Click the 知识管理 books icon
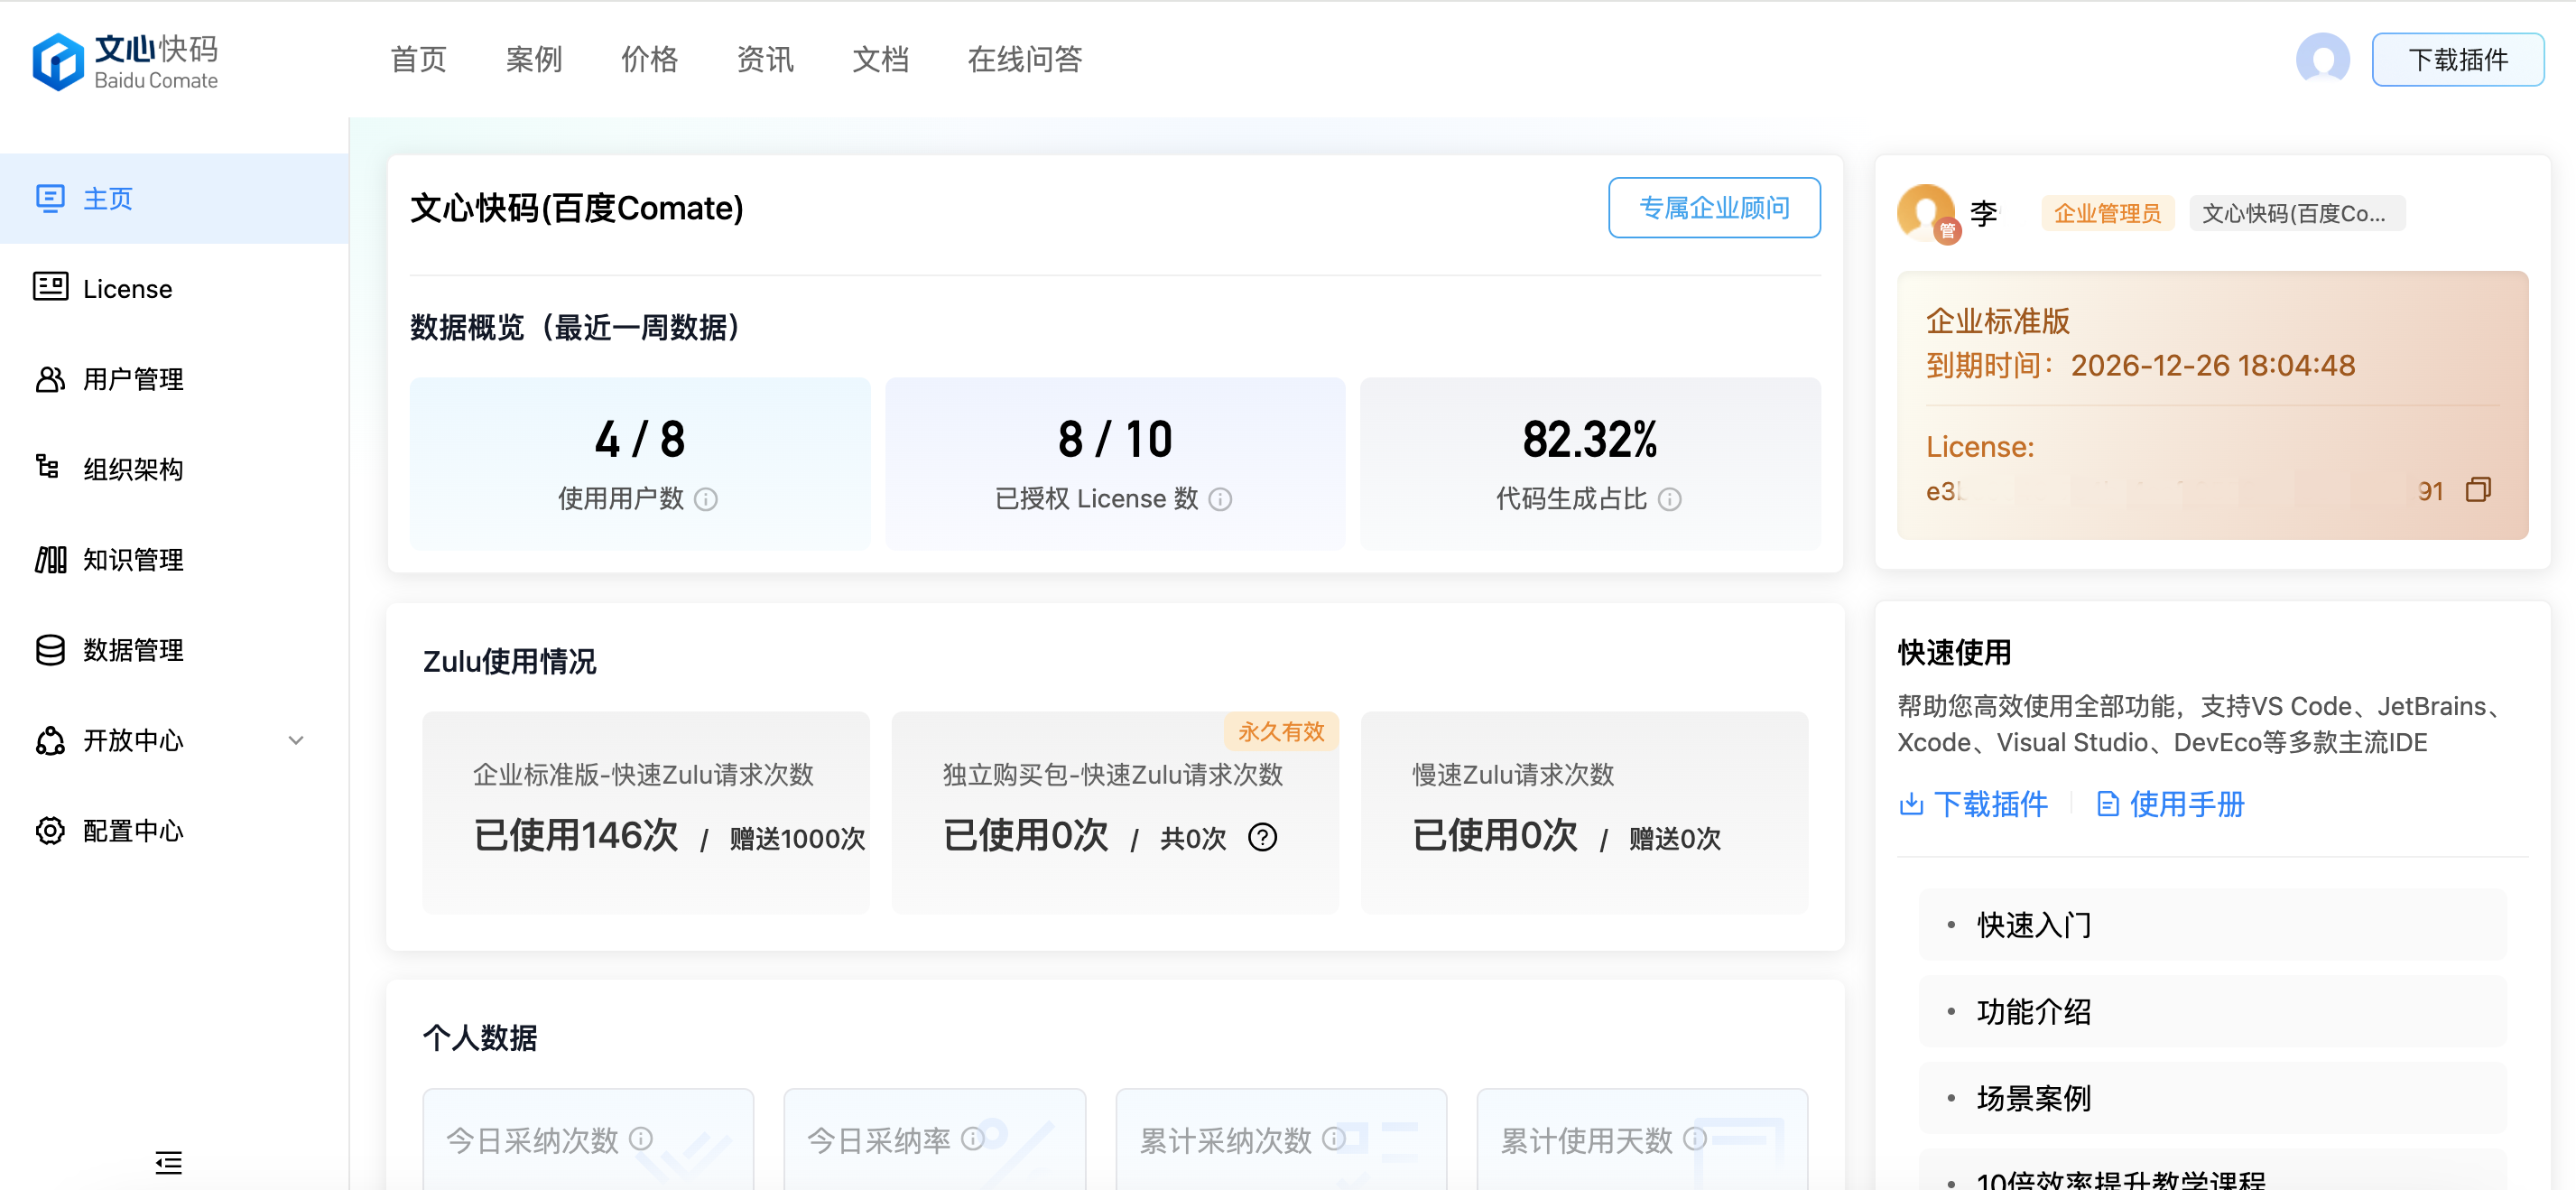Screen dimensions: 2576x1190 (50, 559)
